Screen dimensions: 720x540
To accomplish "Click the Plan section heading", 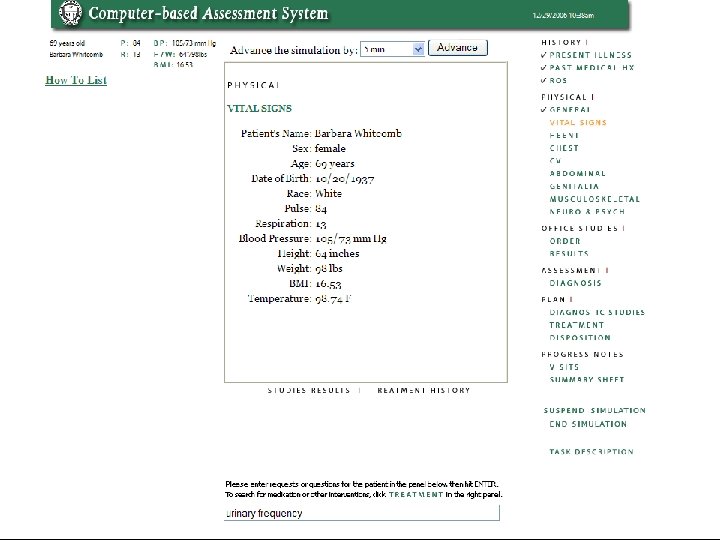I will pyautogui.click(x=553, y=299).
